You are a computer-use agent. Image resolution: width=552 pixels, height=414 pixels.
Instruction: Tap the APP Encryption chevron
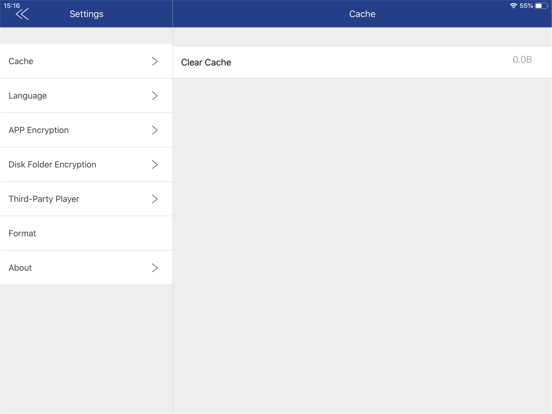pyautogui.click(x=155, y=130)
